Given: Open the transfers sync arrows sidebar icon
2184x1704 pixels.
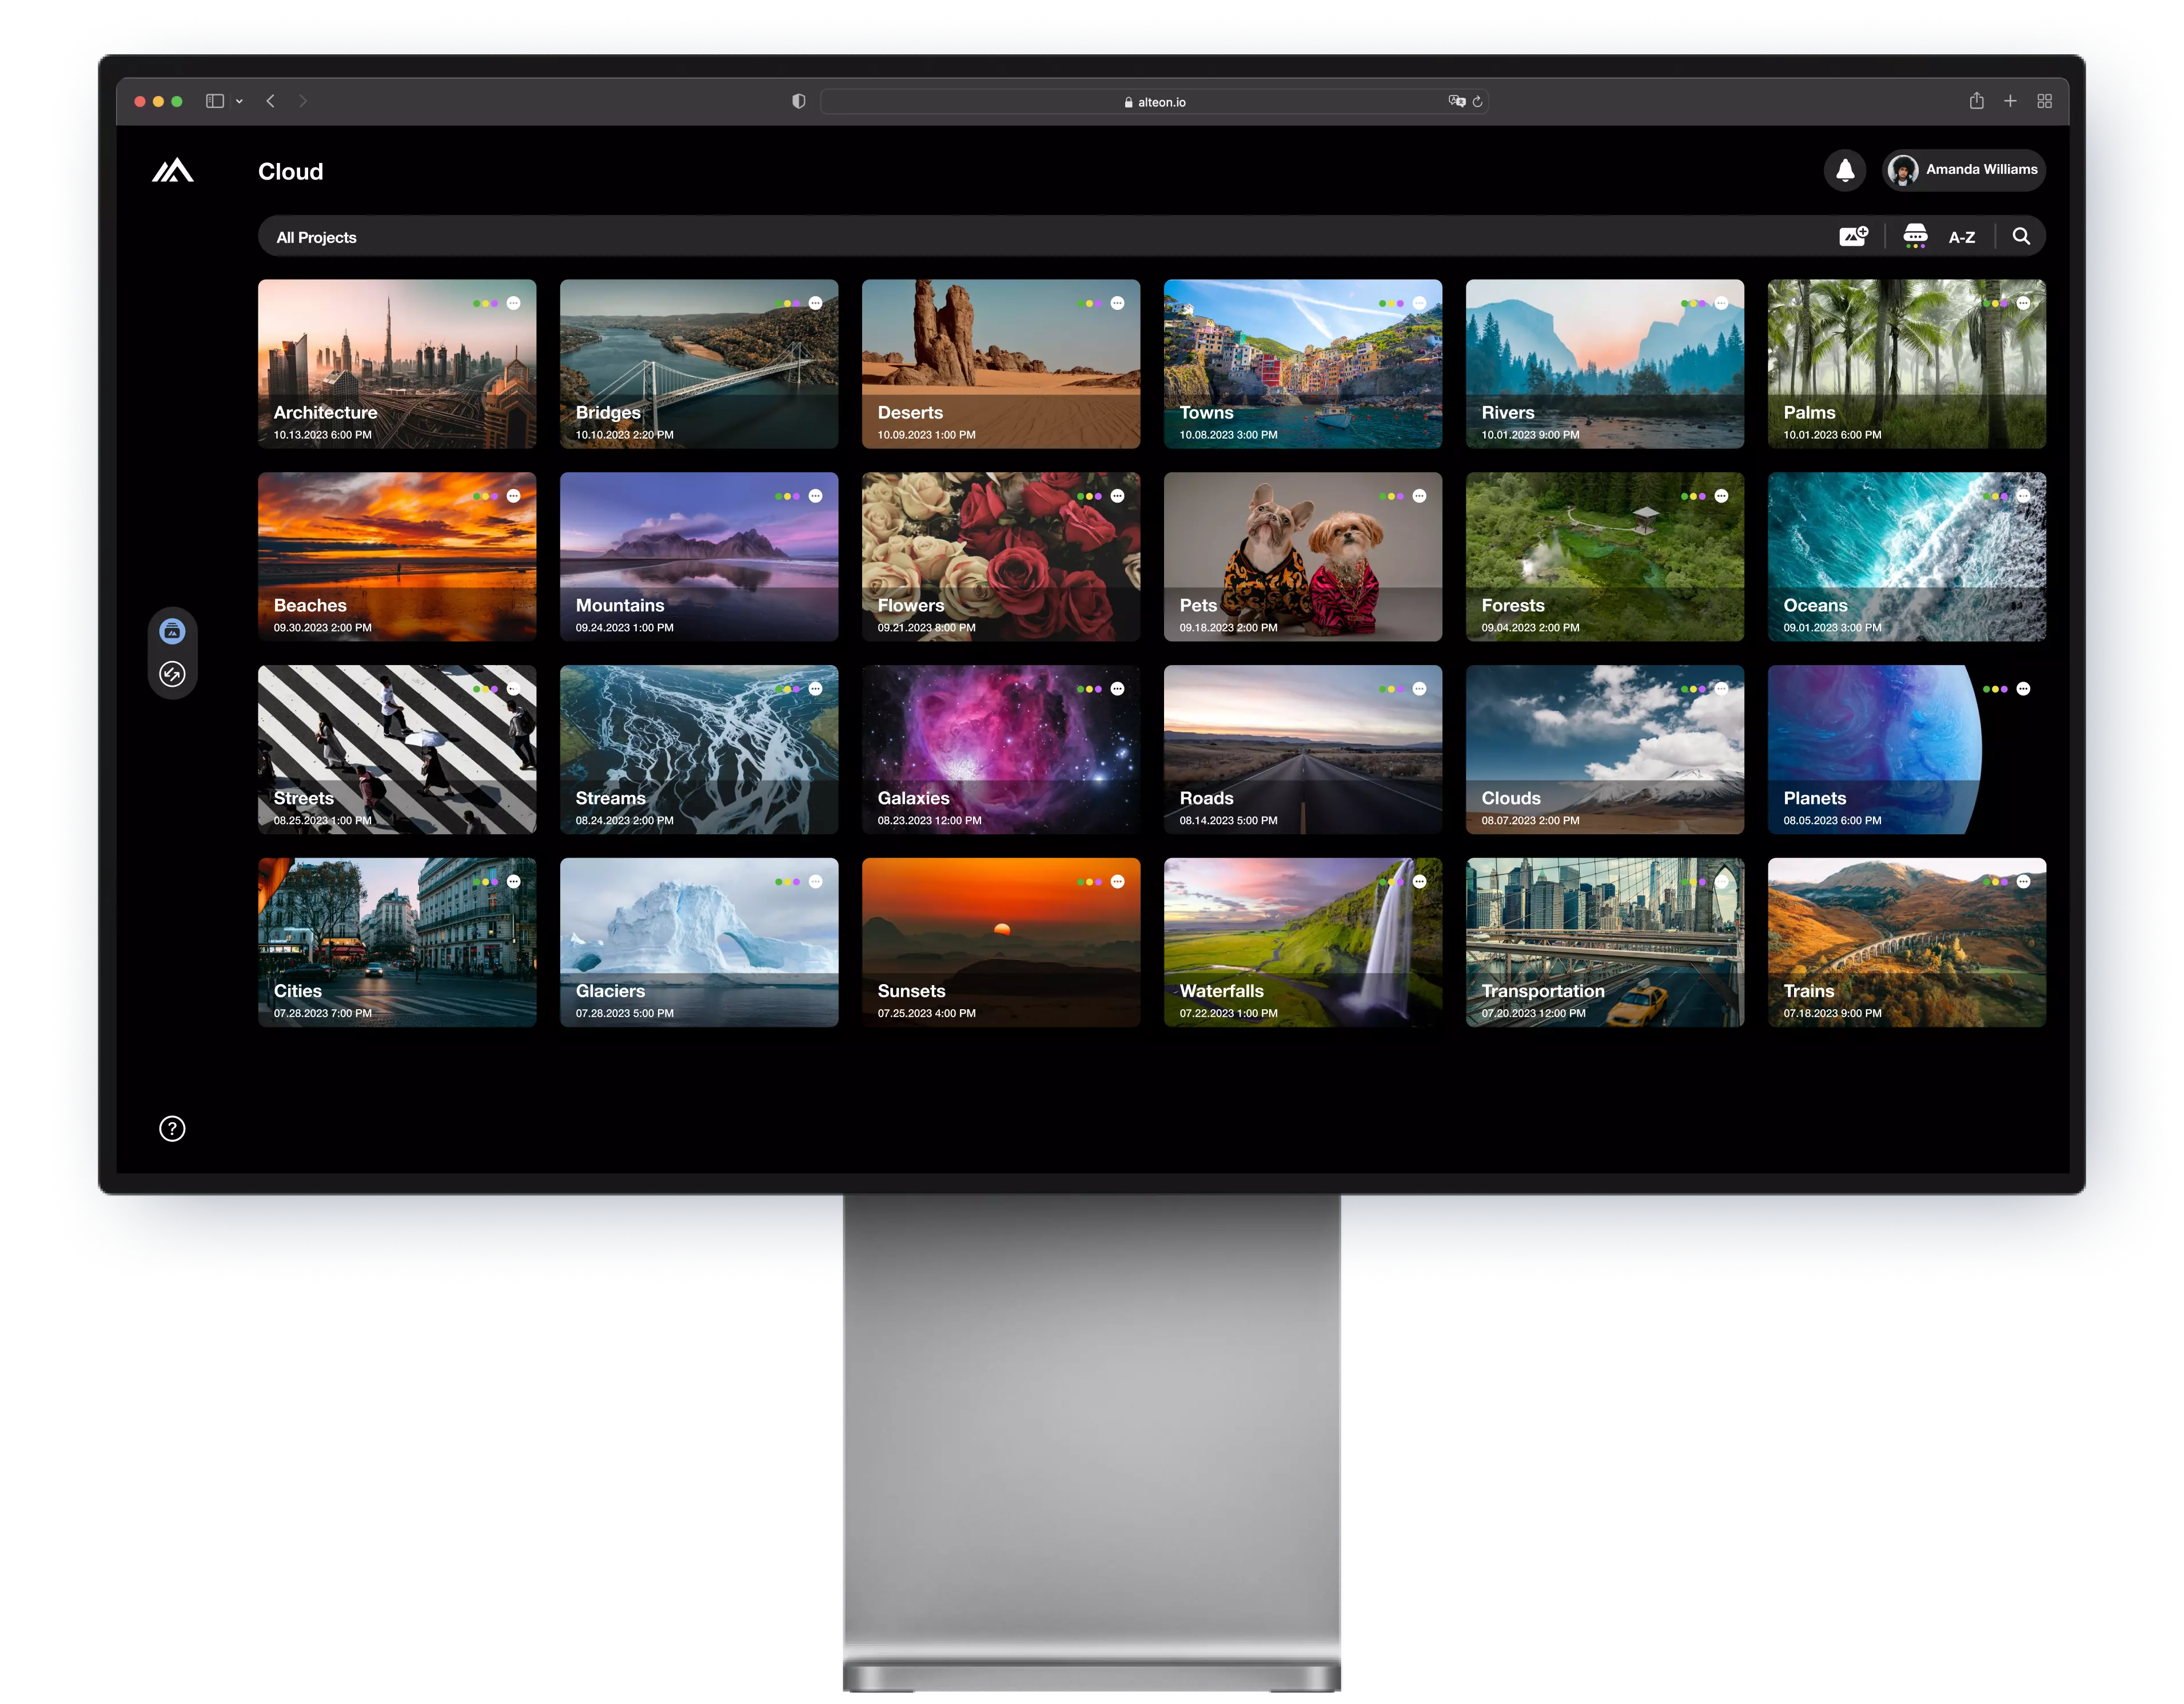Looking at the screenshot, I should (x=172, y=674).
